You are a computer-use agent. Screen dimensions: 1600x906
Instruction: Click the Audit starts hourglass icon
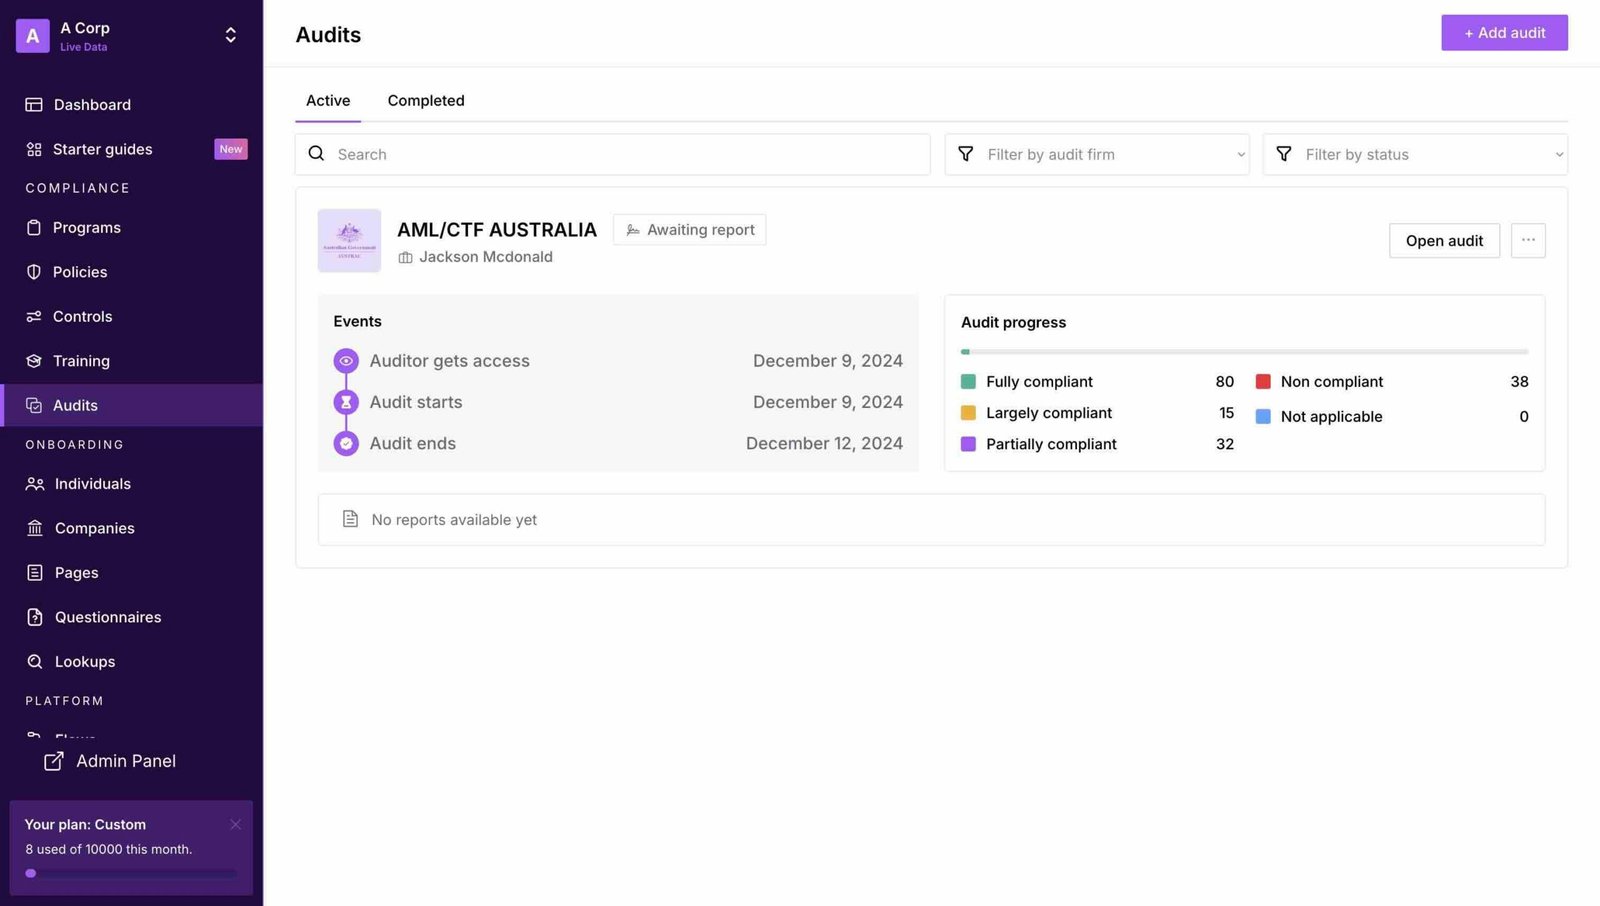point(346,402)
